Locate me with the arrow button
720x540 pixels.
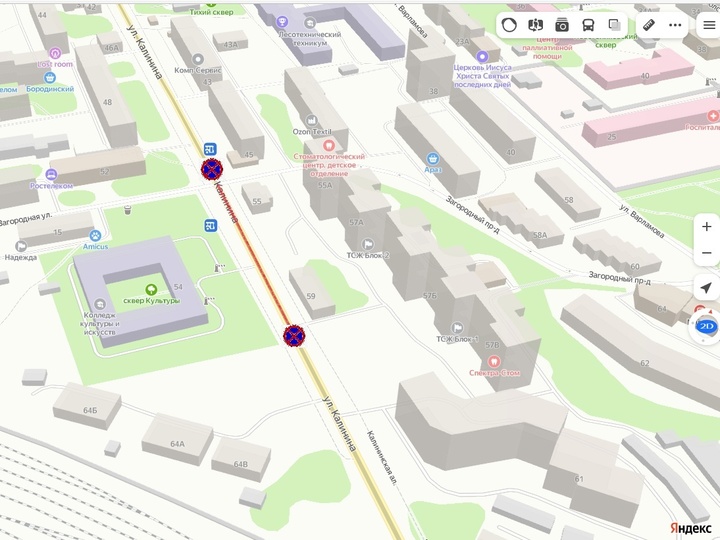point(707,288)
